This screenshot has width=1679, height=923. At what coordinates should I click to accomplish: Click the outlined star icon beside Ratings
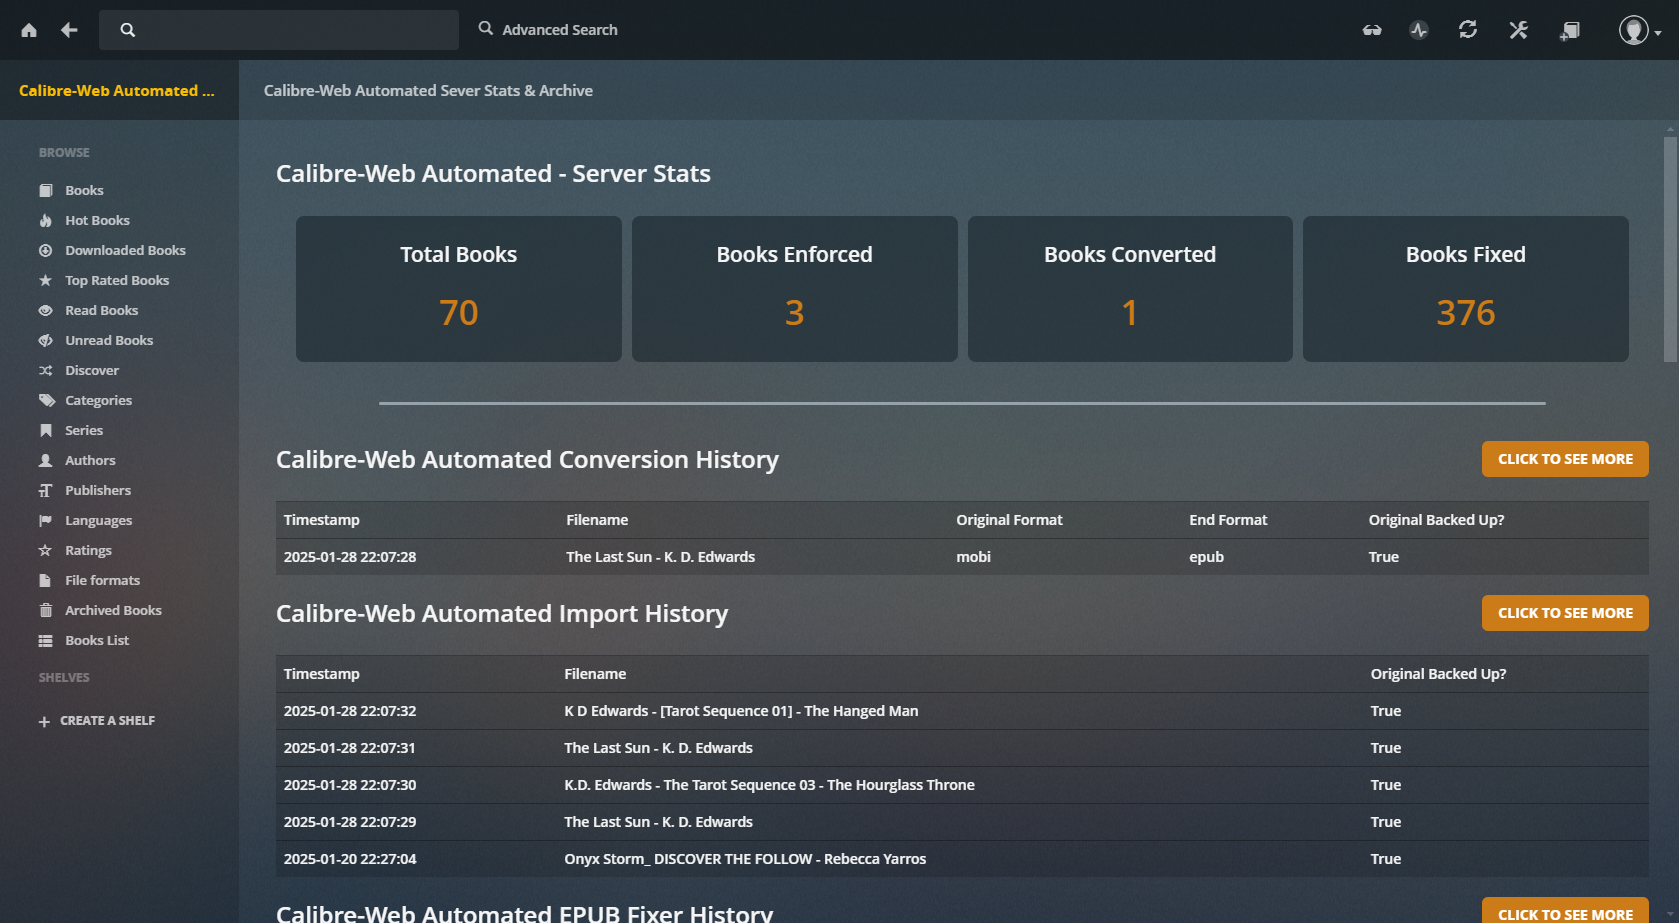pyautogui.click(x=45, y=550)
